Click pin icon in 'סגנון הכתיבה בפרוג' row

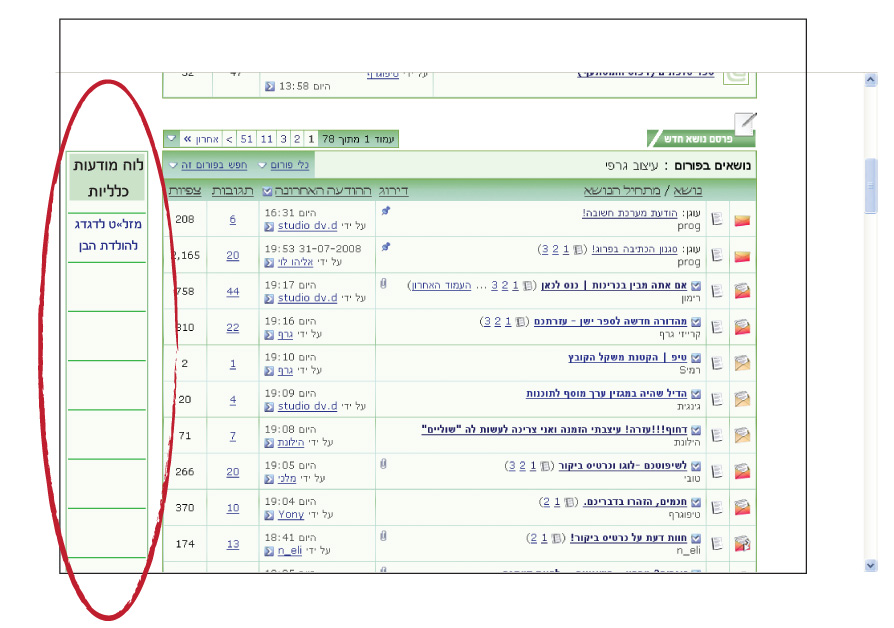click(x=385, y=247)
